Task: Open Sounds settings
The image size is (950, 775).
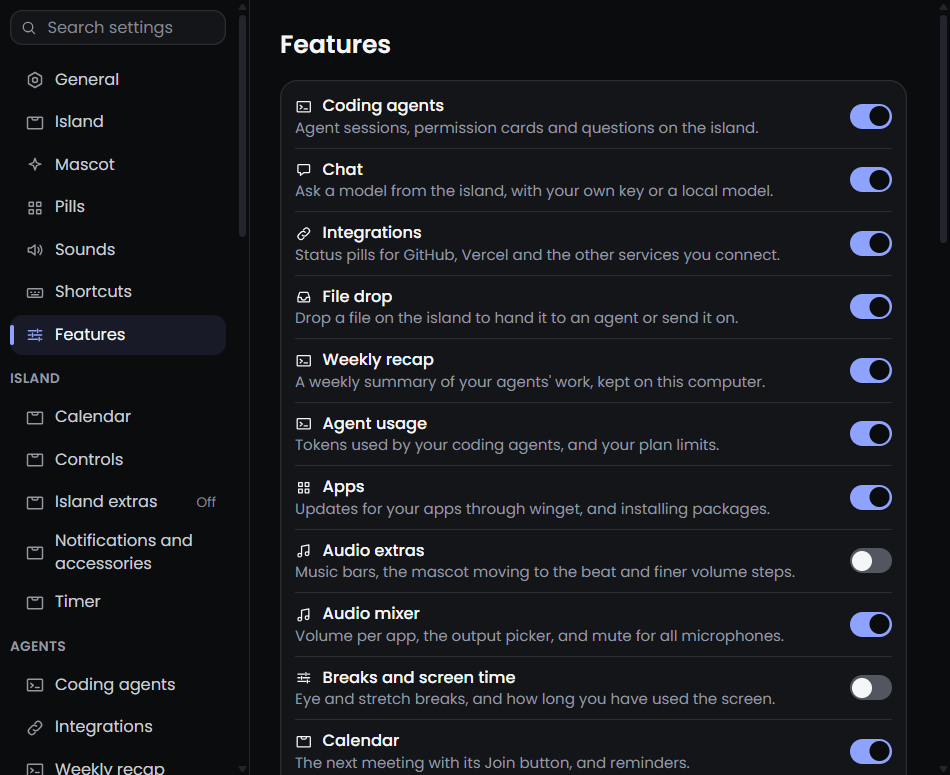Action: (118, 250)
